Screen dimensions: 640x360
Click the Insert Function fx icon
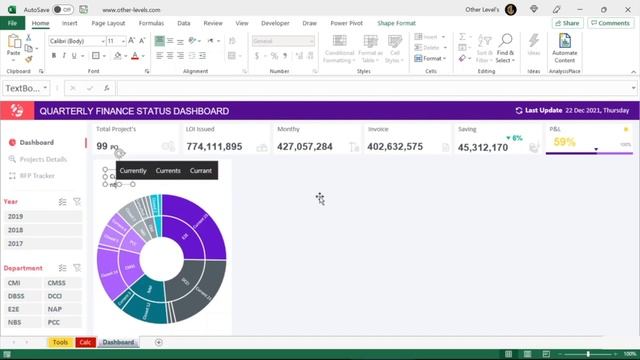107,88
